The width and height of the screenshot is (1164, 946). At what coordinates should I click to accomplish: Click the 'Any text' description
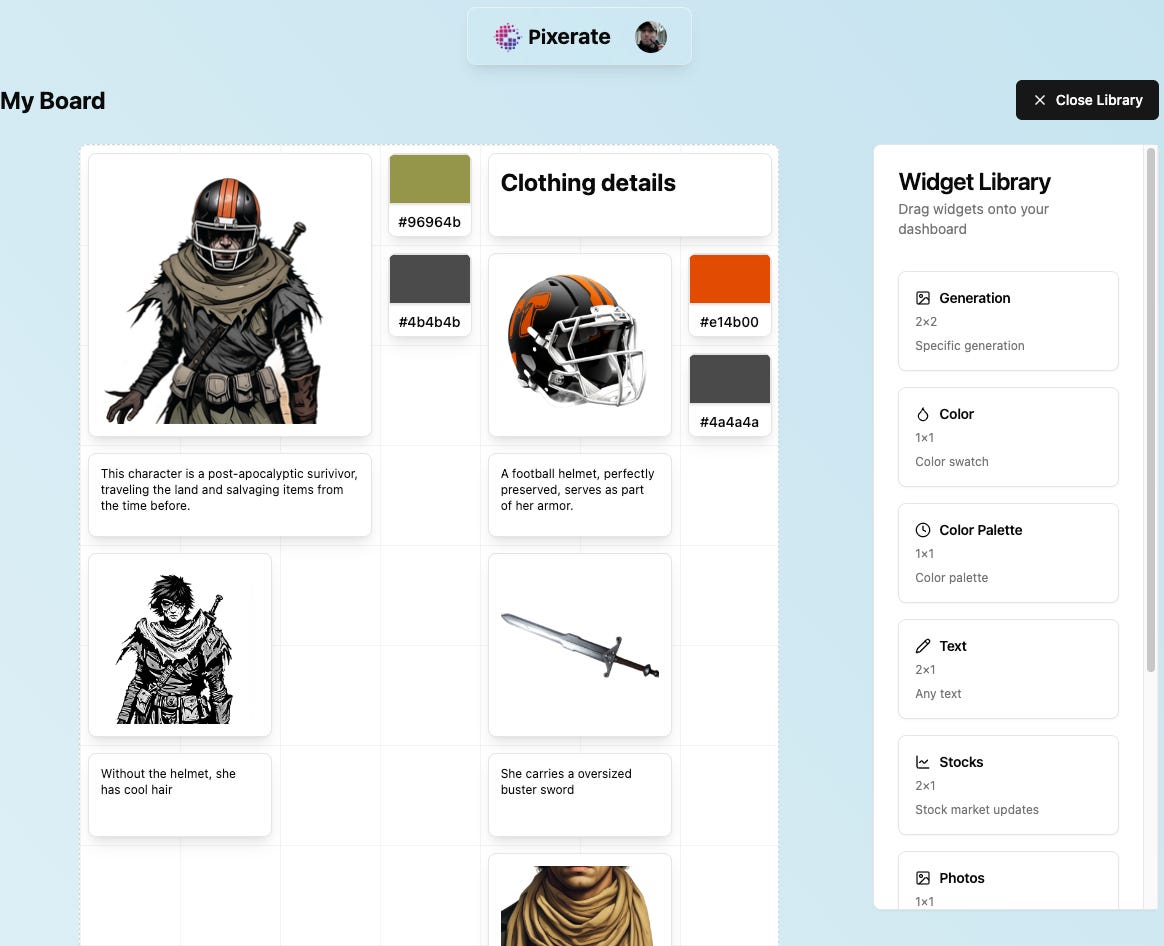[x=938, y=694]
